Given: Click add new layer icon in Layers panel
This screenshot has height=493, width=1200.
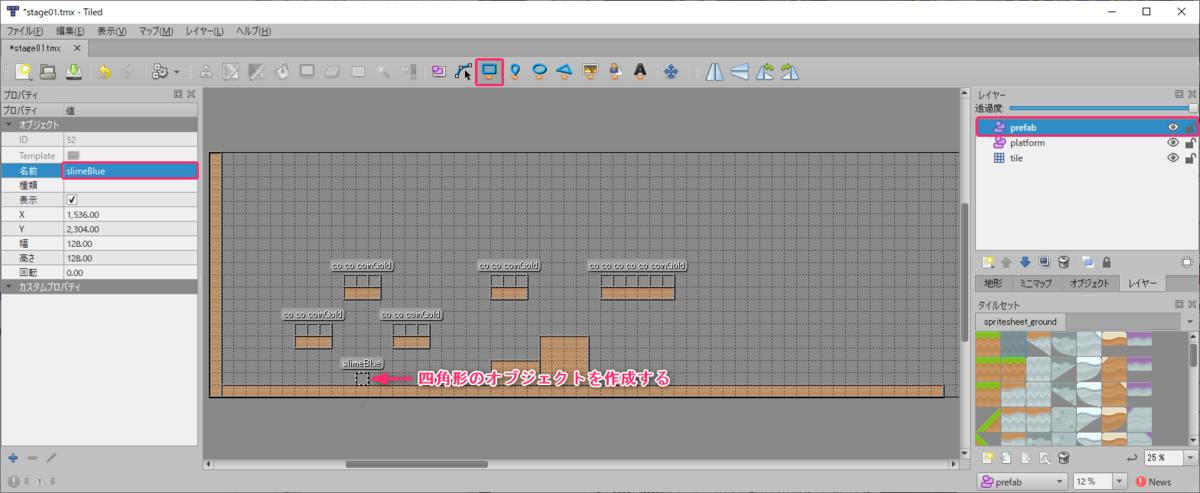Looking at the screenshot, I should pos(988,263).
